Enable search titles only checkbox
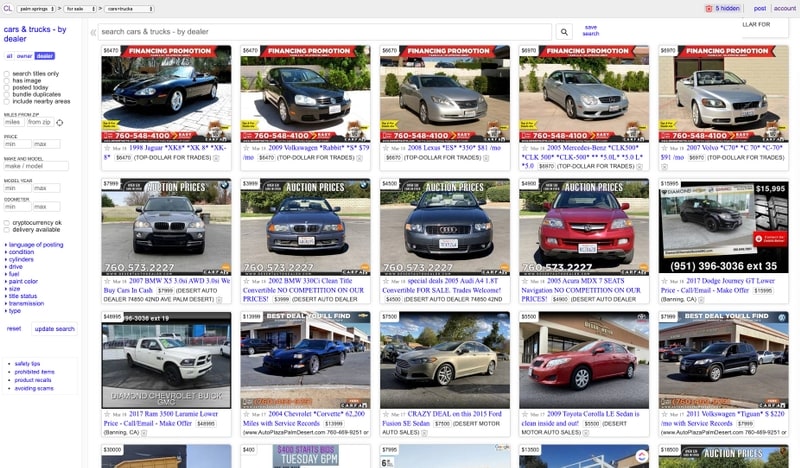Viewport: 800px width, 468px height. (7, 74)
